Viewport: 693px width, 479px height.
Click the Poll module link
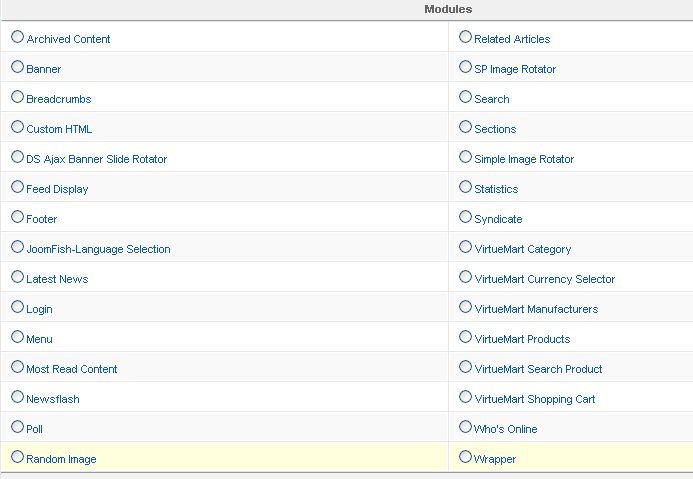tap(34, 430)
